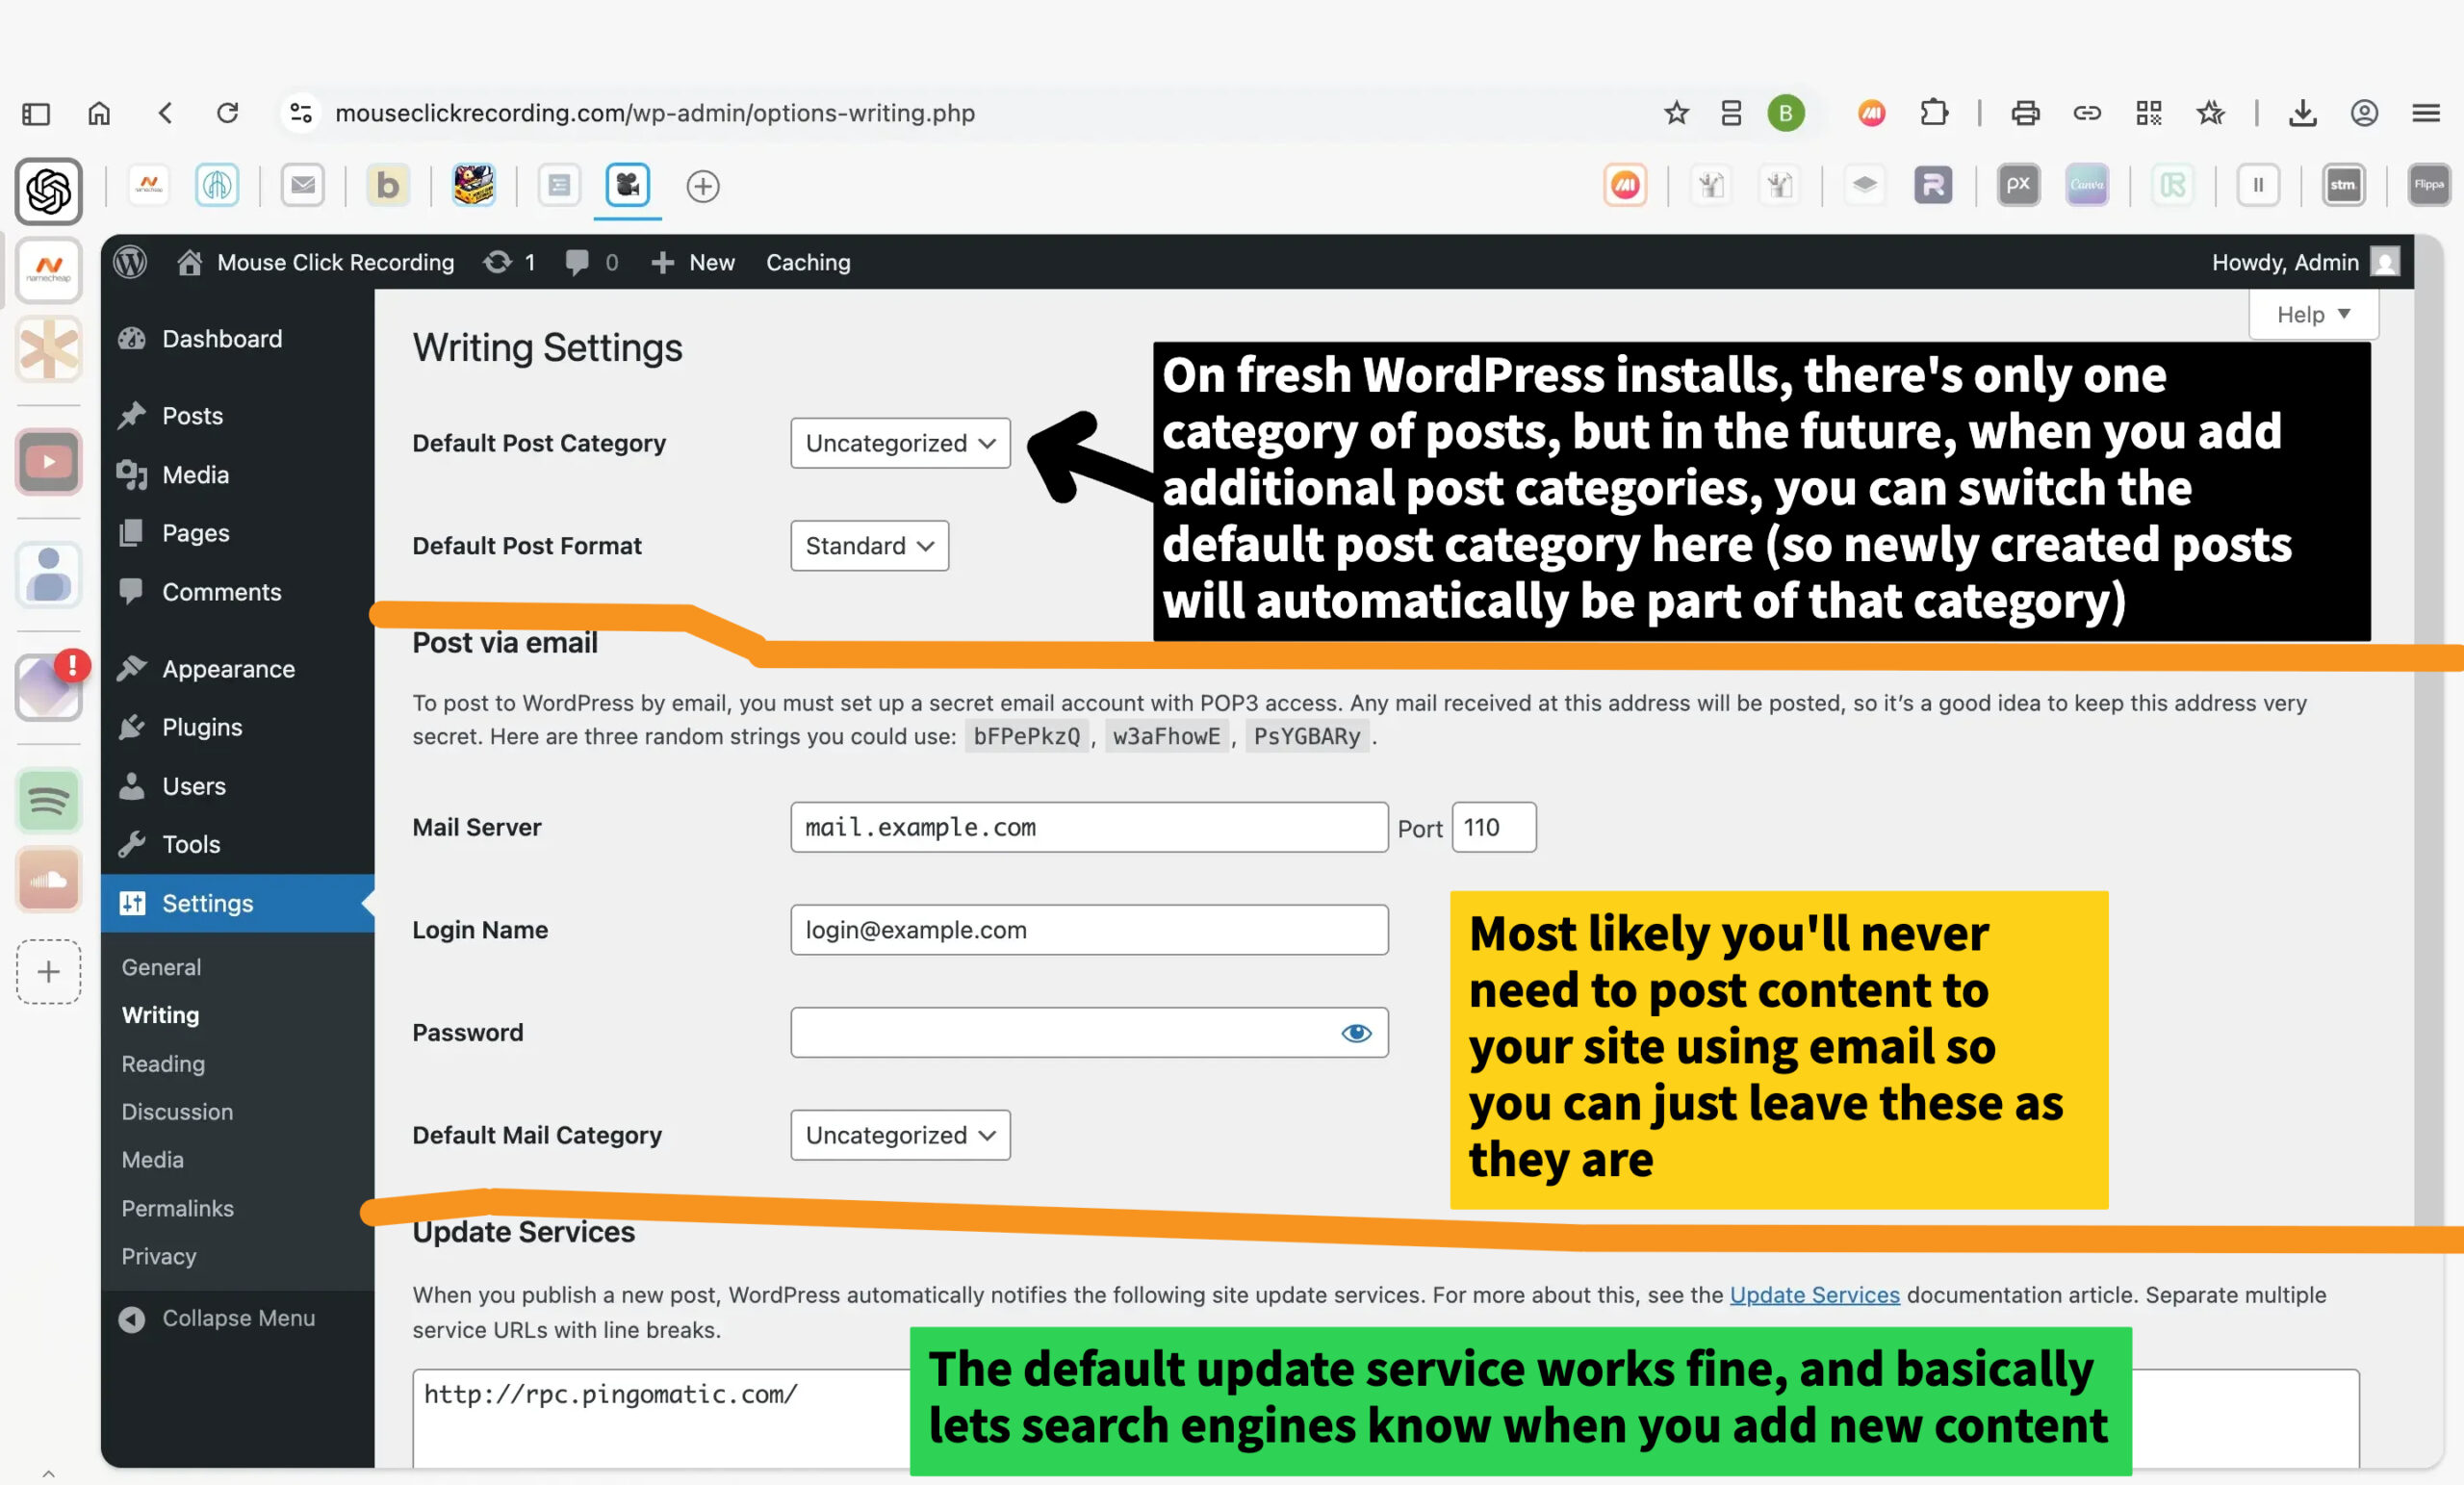2464x1485 pixels.
Task: Expand the Help tab
Action: point(2312,315)
